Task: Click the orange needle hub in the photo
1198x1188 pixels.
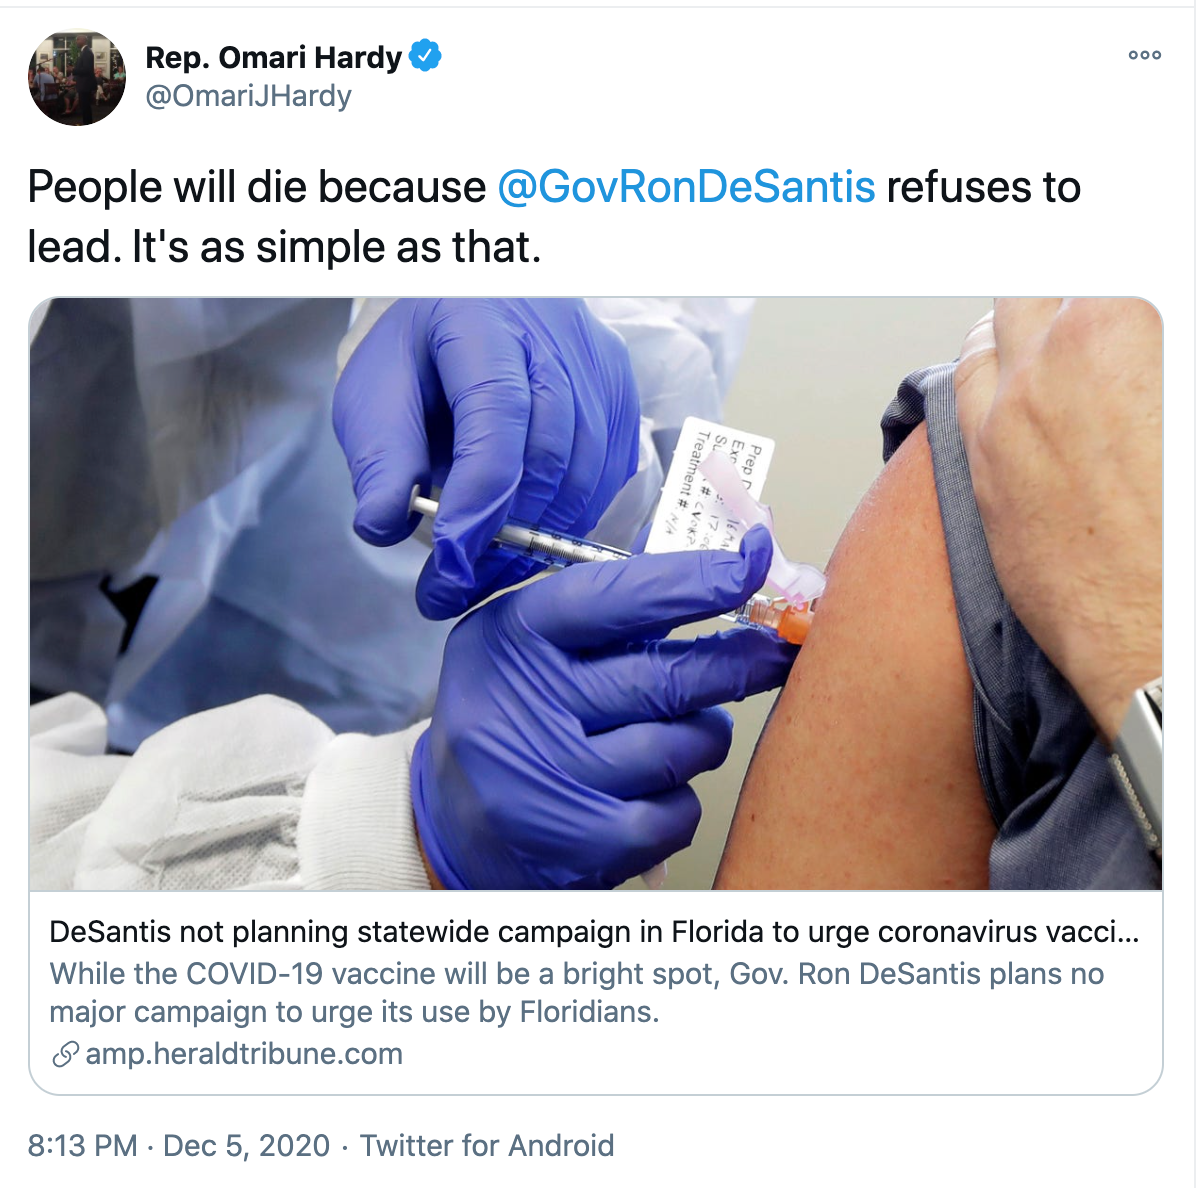Action: click(785, 622)
